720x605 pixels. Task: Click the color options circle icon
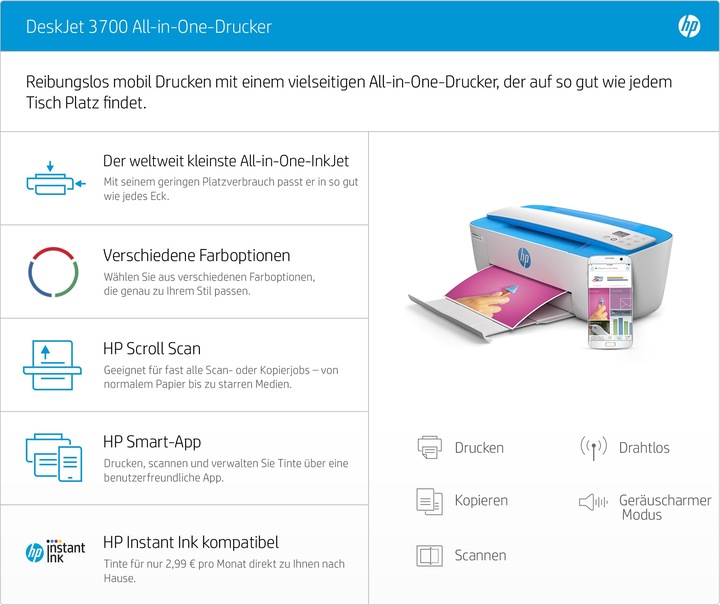53,272
